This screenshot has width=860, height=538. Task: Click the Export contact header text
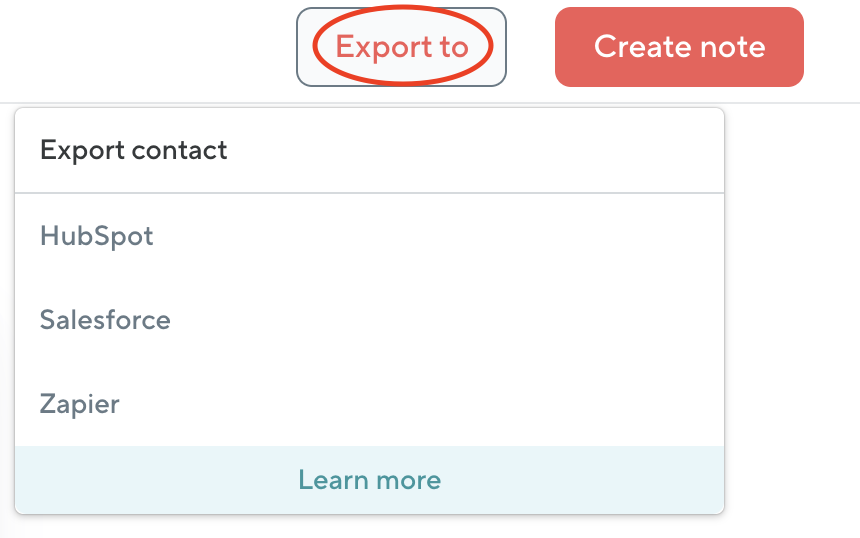click(133, 150)
